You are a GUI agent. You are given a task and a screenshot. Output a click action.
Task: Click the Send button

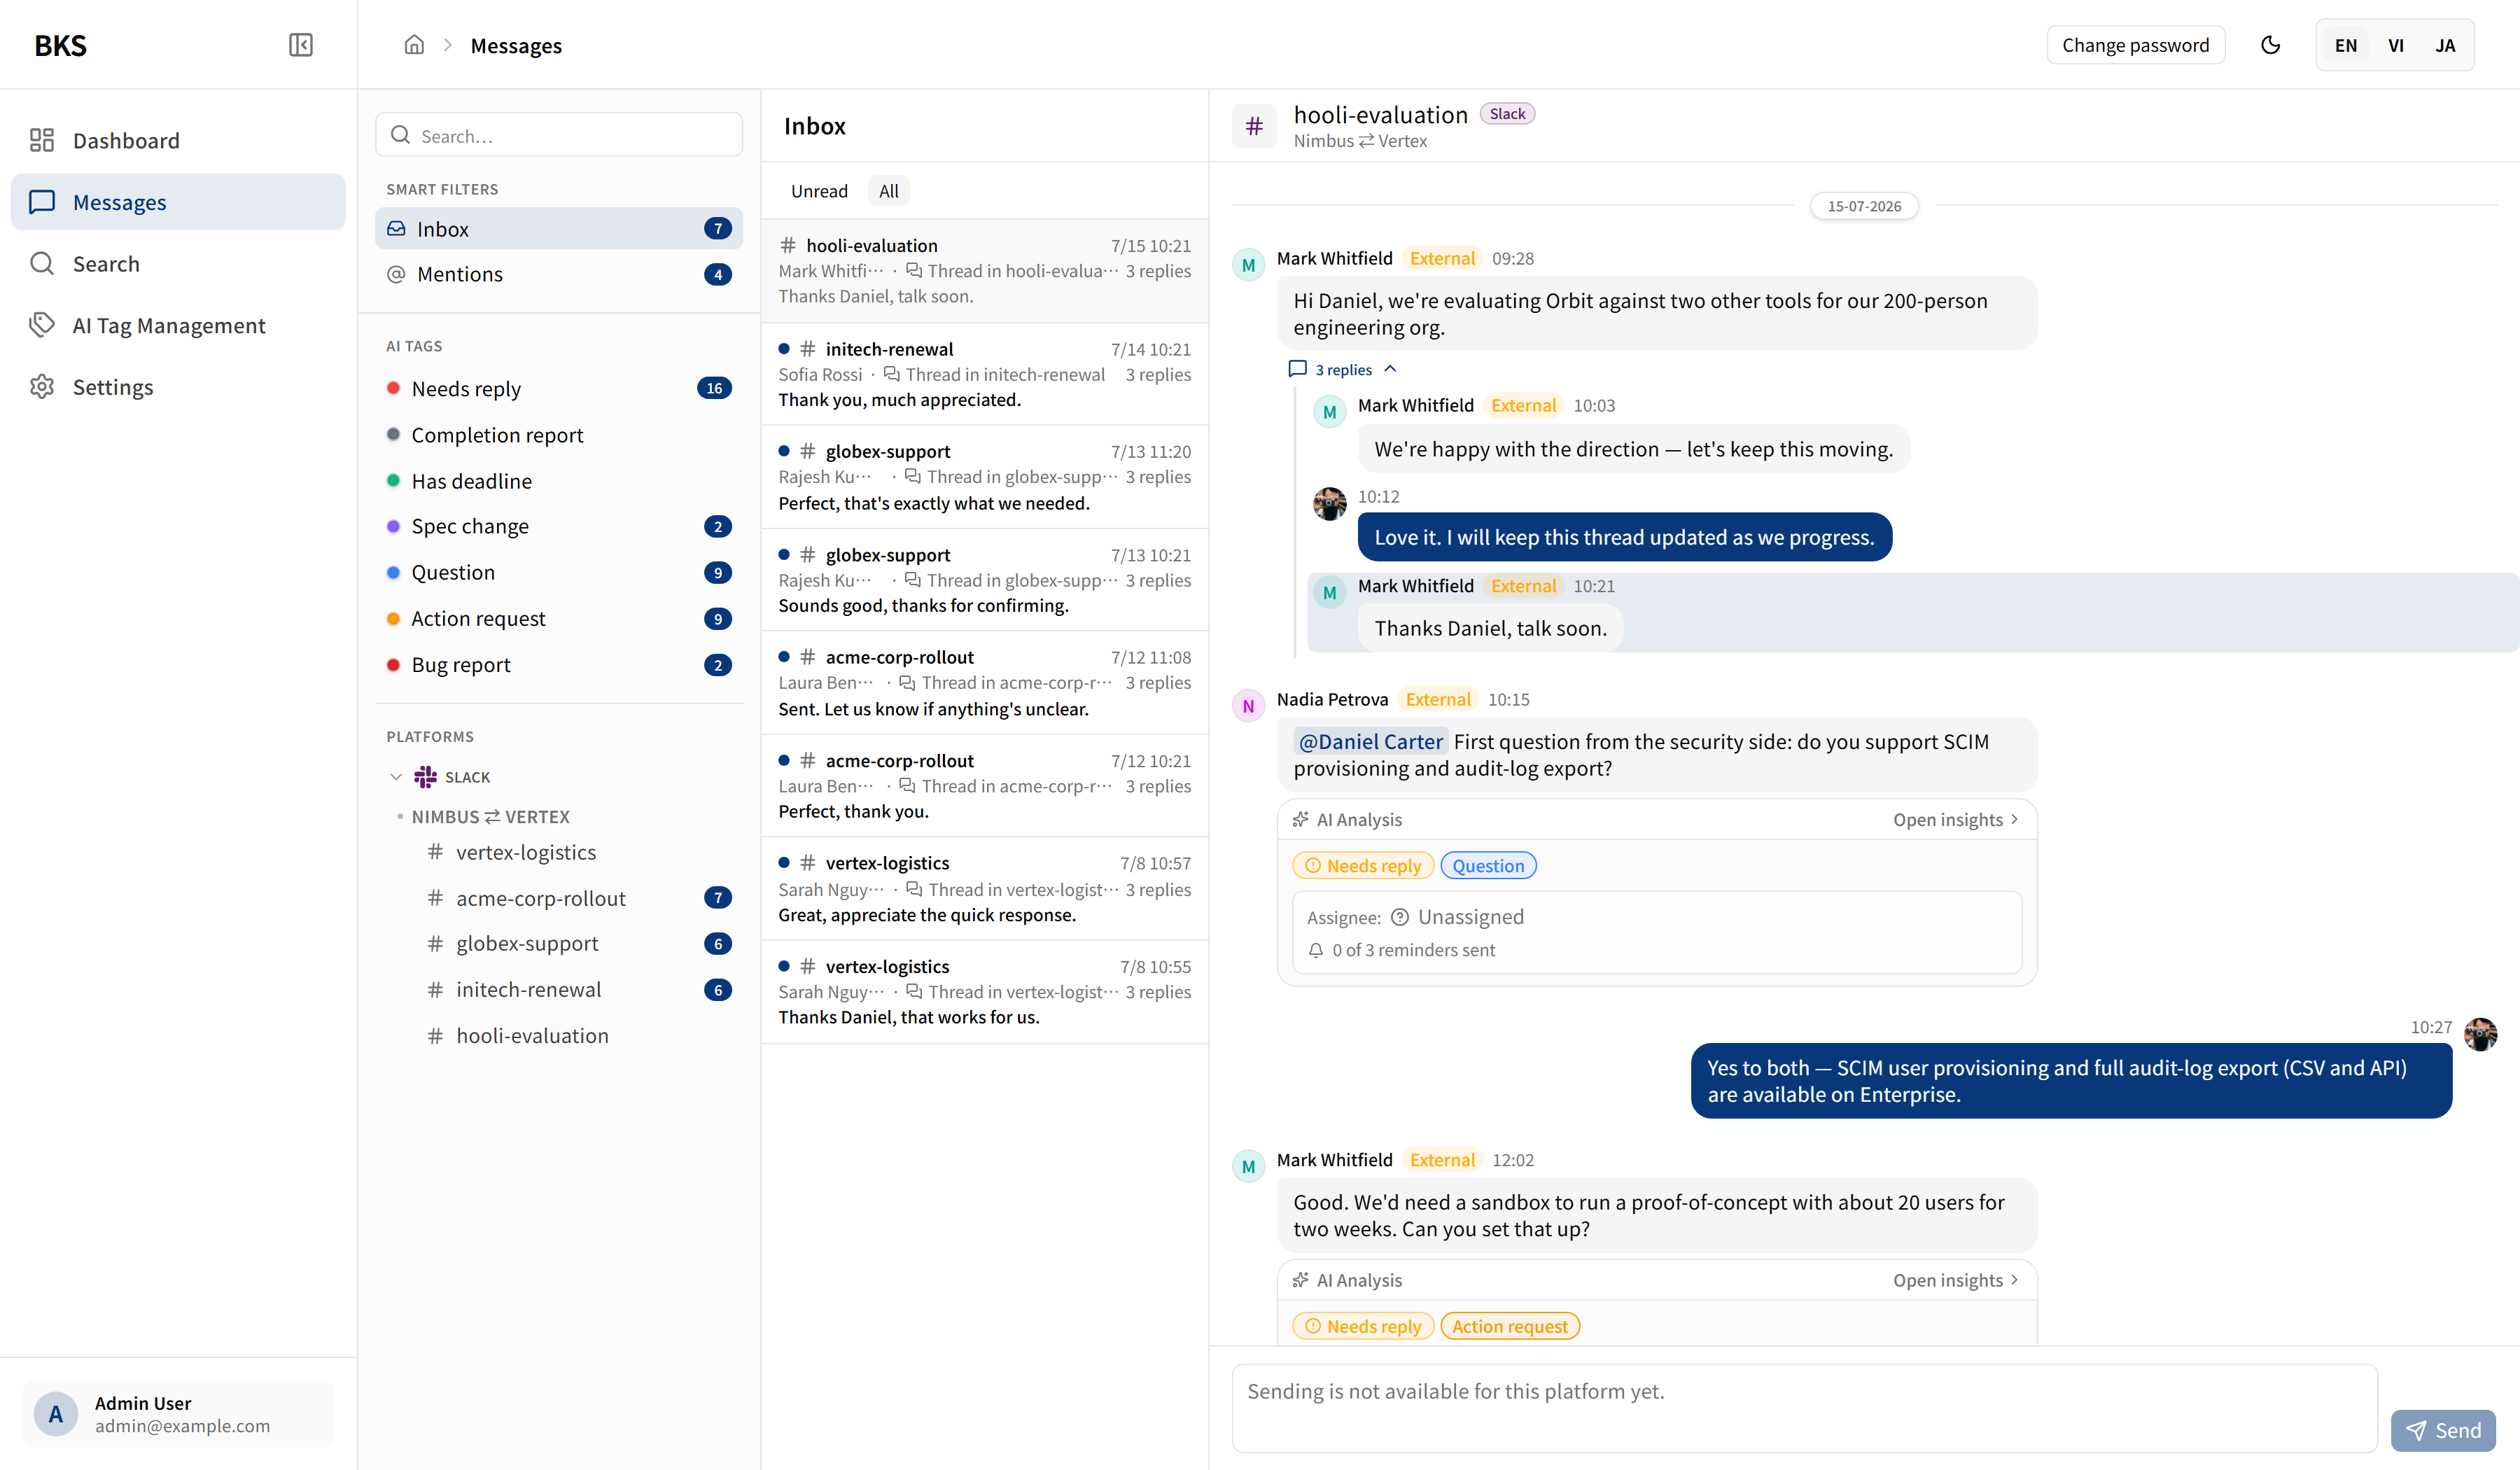point(2442,1431)
